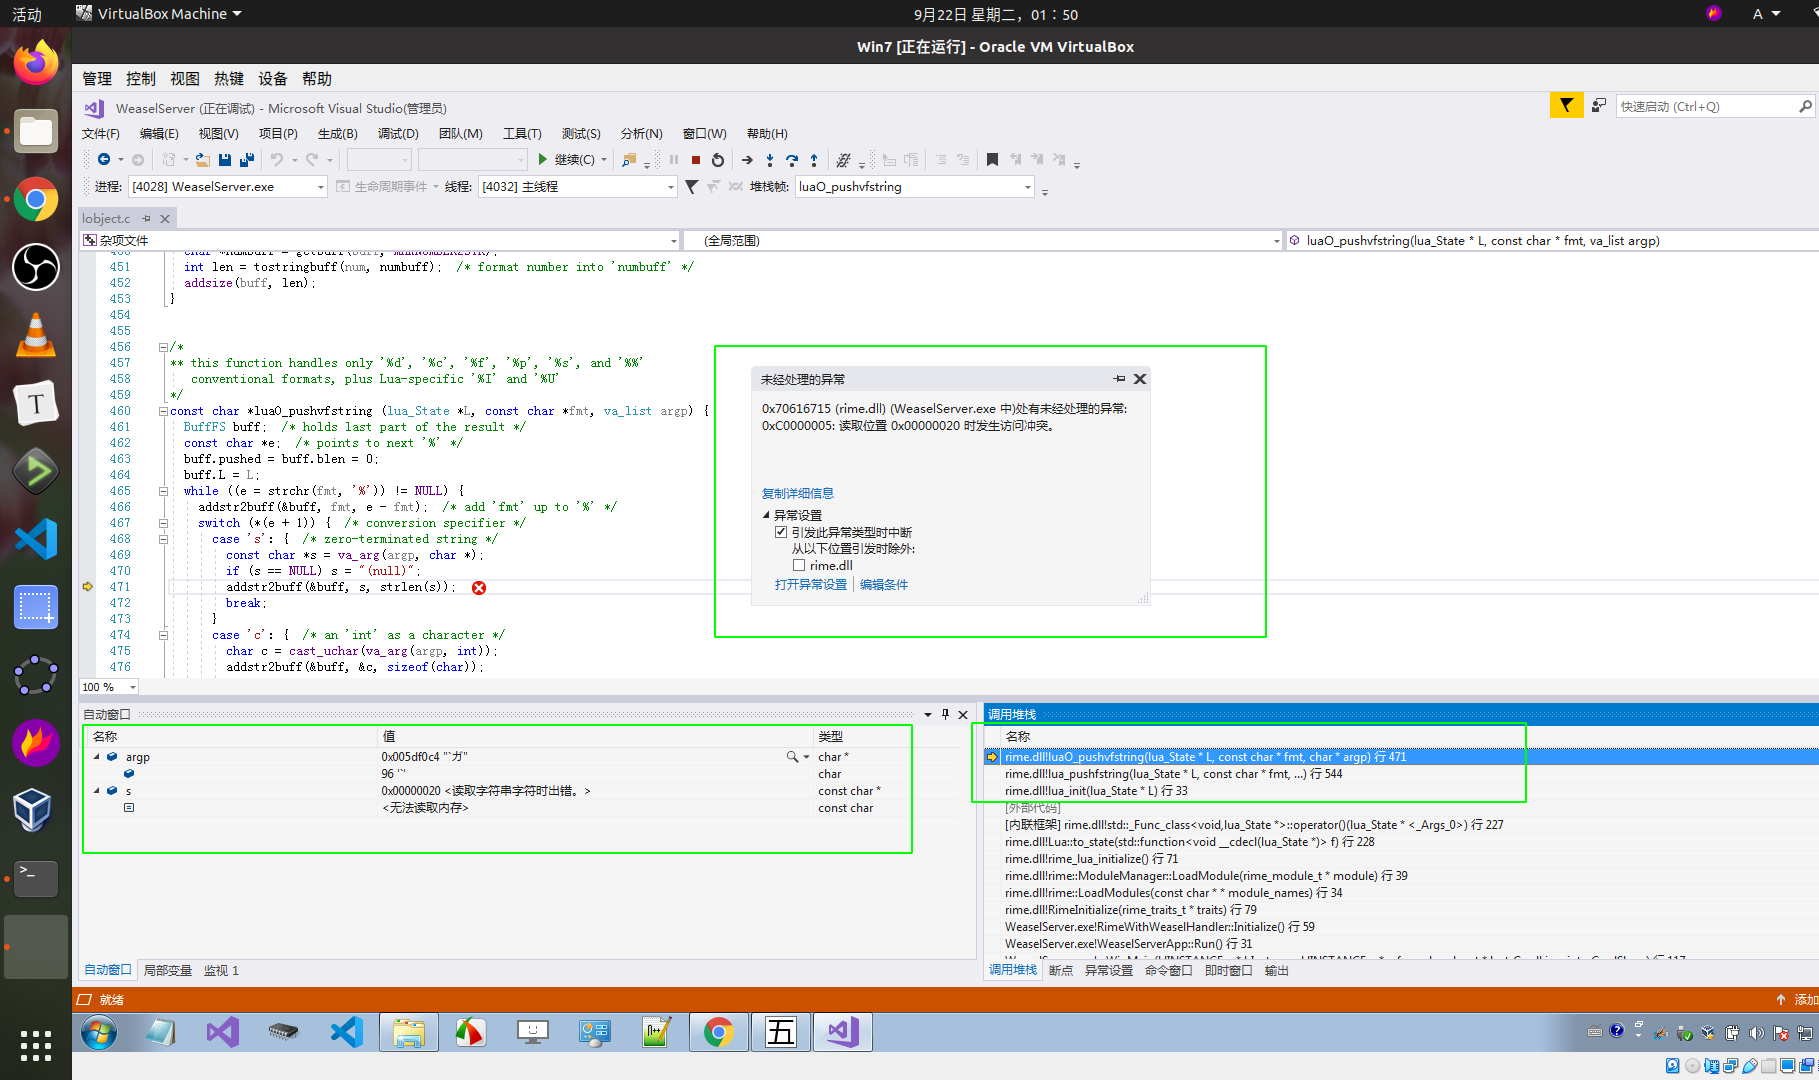Stop debugging with the red square icon
Screen dimensions: 1819x1080
(696, 160)
